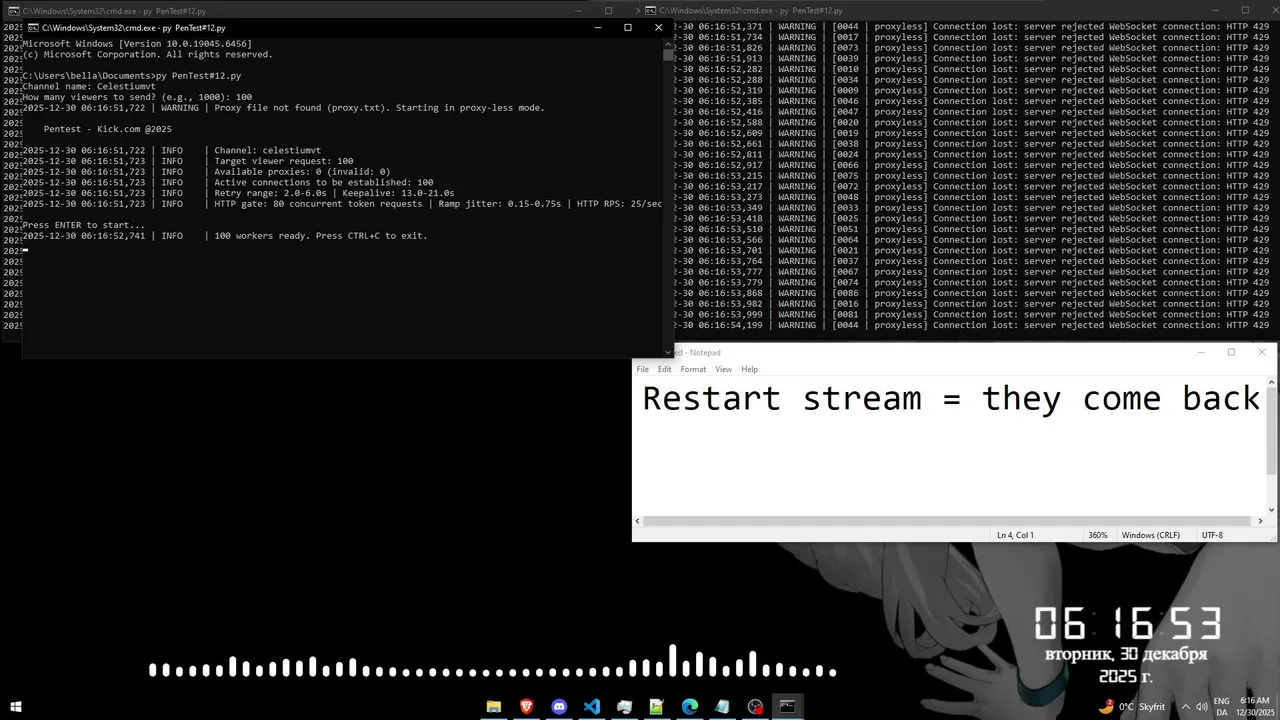1280x720 pixels.
Task: Click inside Notepad text 'Restart stream'
Action: (x=781, y=398)
